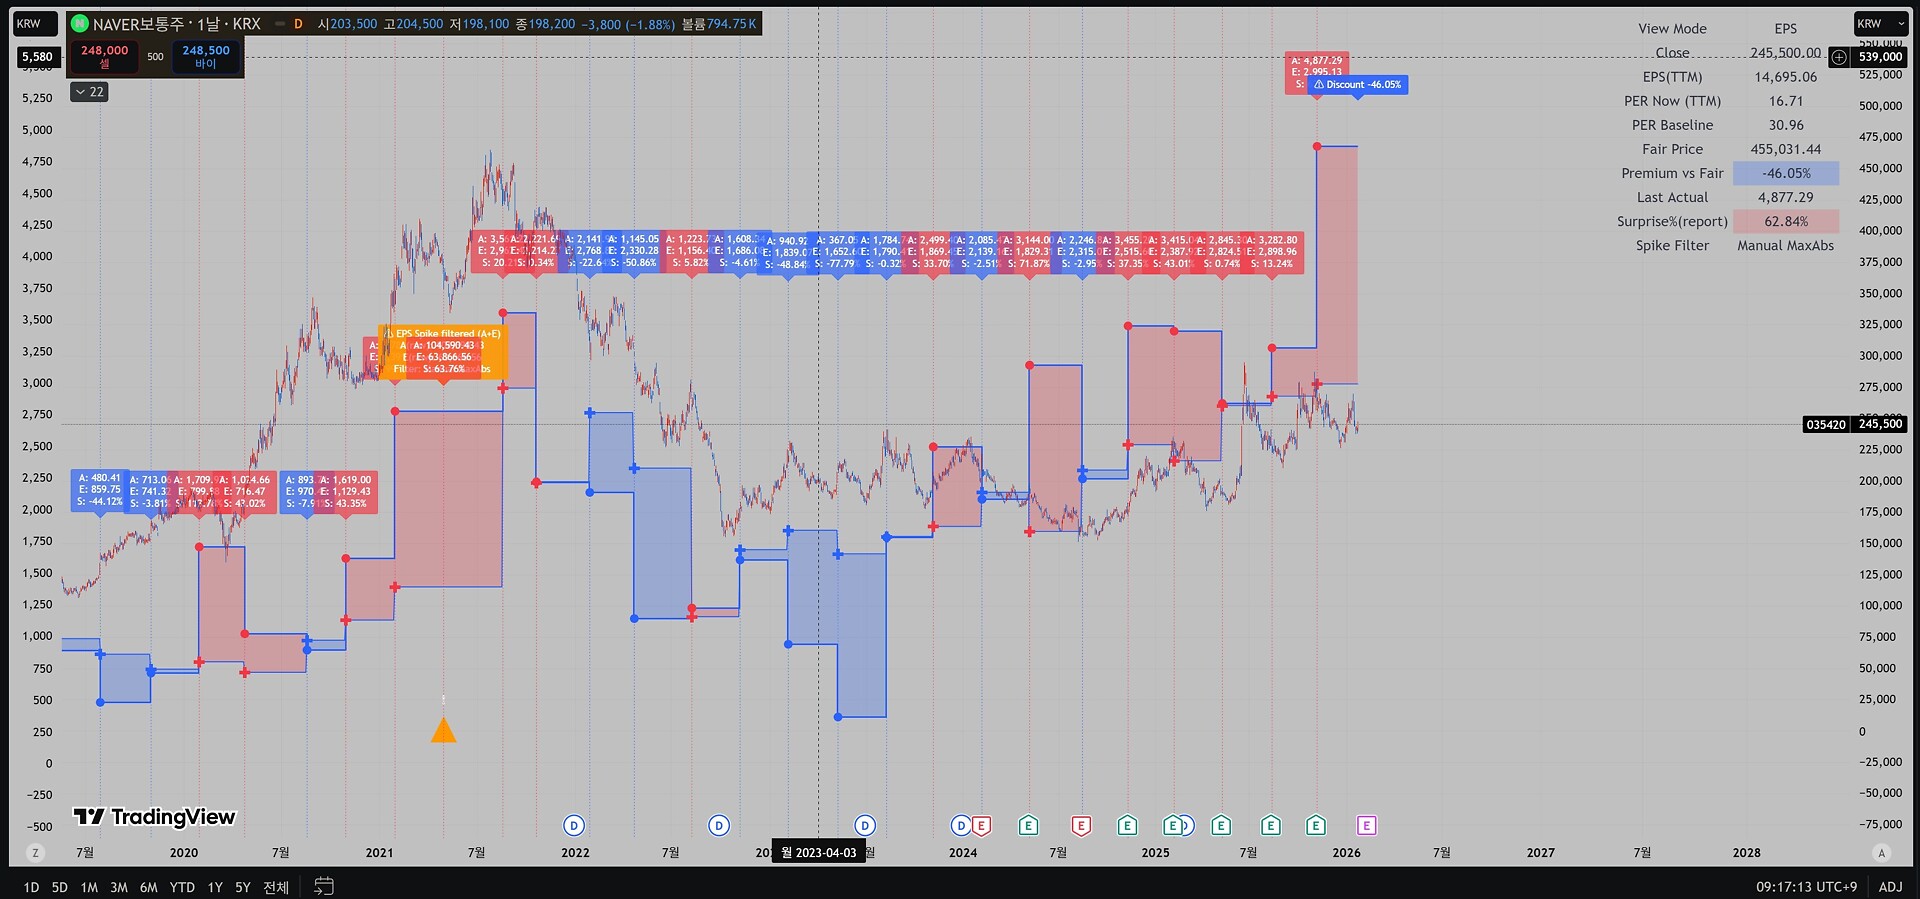The height and width of the screenshot is (899, 1920).
Task: Open the left KRW currency selector
Action: click(34, 24)
